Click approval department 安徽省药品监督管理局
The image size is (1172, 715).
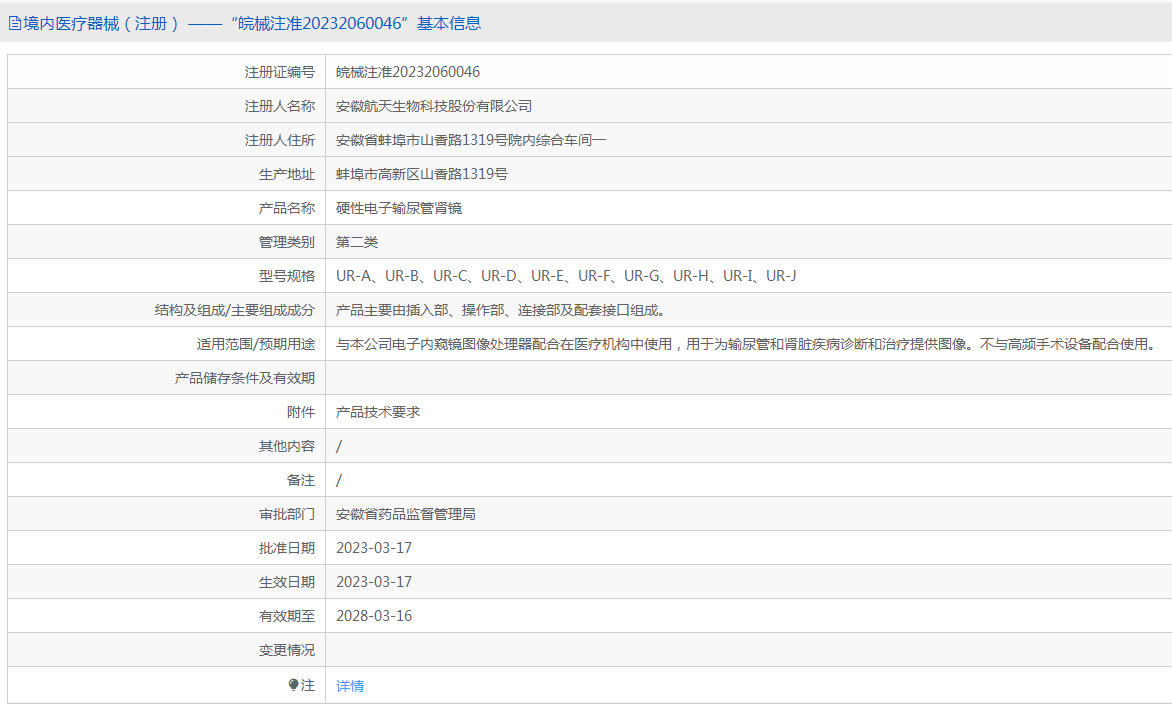[405, 514]
